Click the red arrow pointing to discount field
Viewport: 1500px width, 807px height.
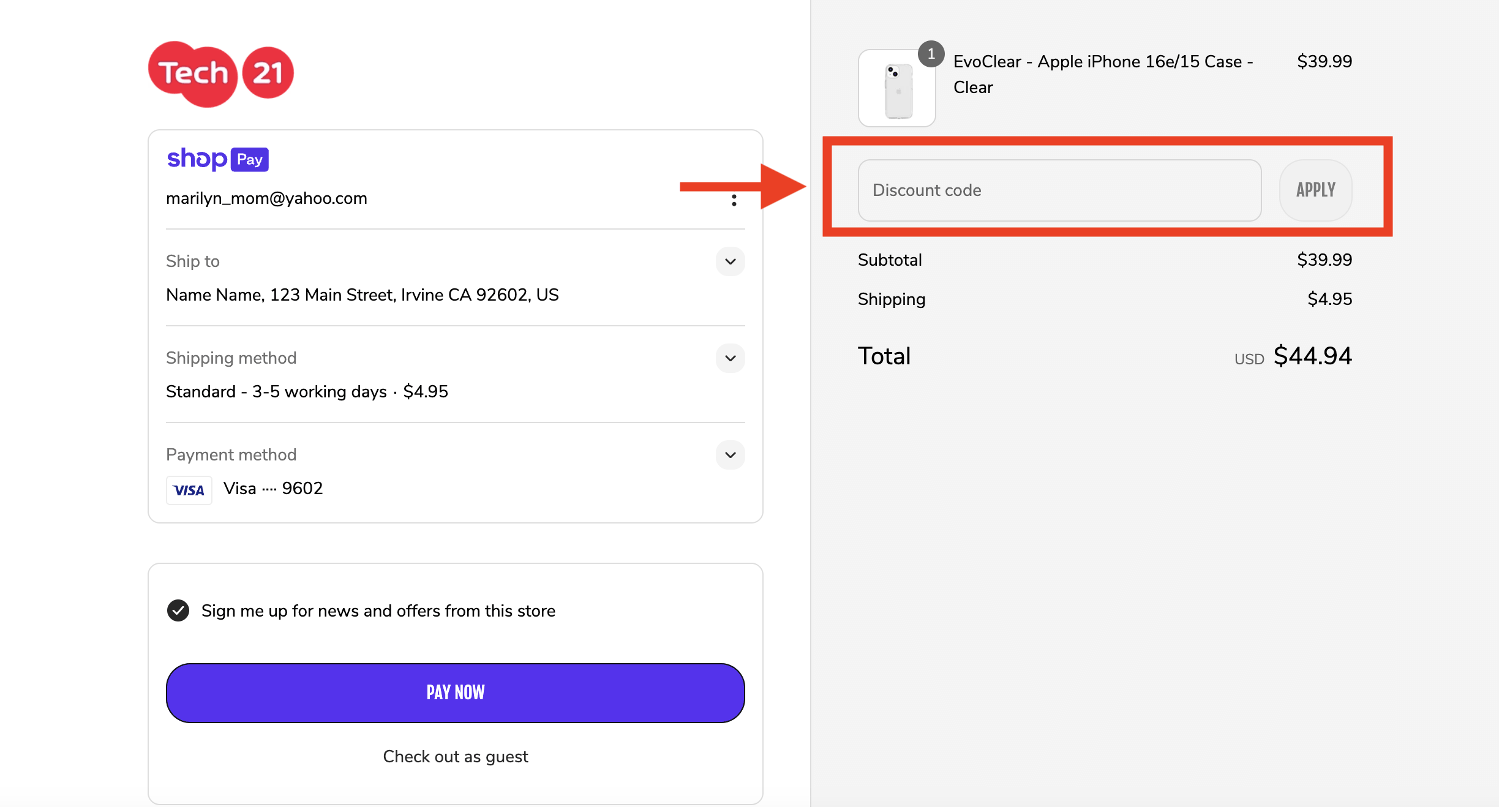[743, 186]
